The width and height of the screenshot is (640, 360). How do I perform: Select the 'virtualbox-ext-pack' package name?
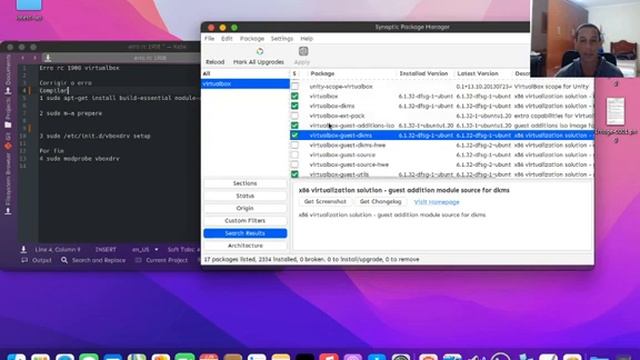click(x=337, y=116)
